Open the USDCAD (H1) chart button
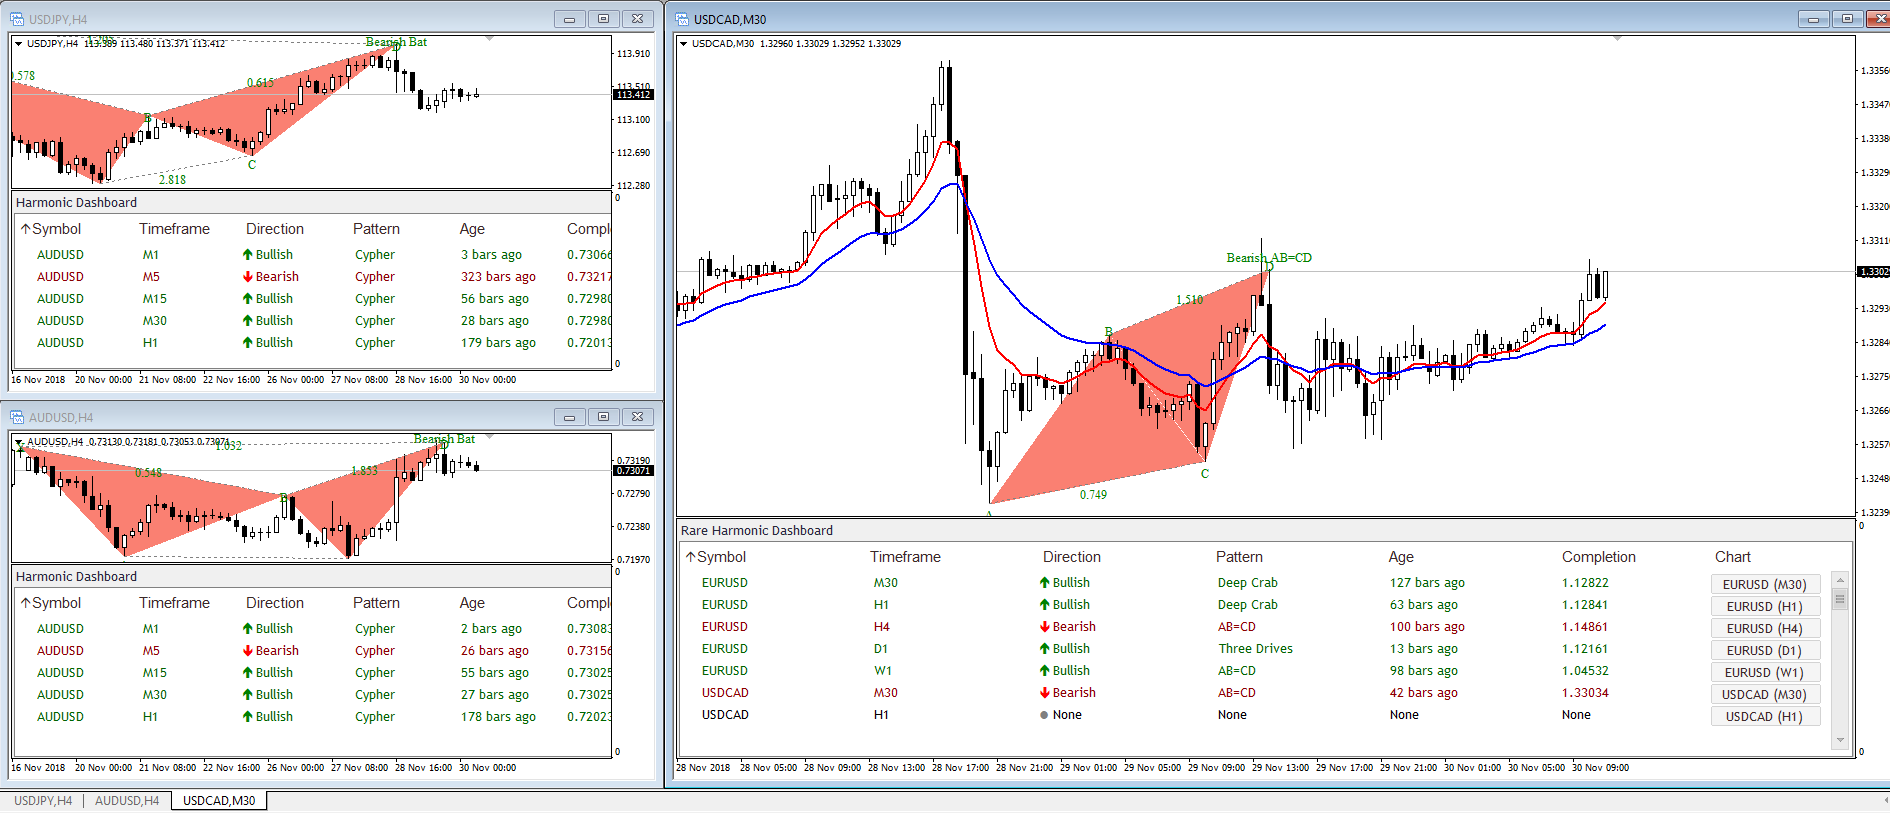Screen dimensions: 1890x813 click(1765, 717)
